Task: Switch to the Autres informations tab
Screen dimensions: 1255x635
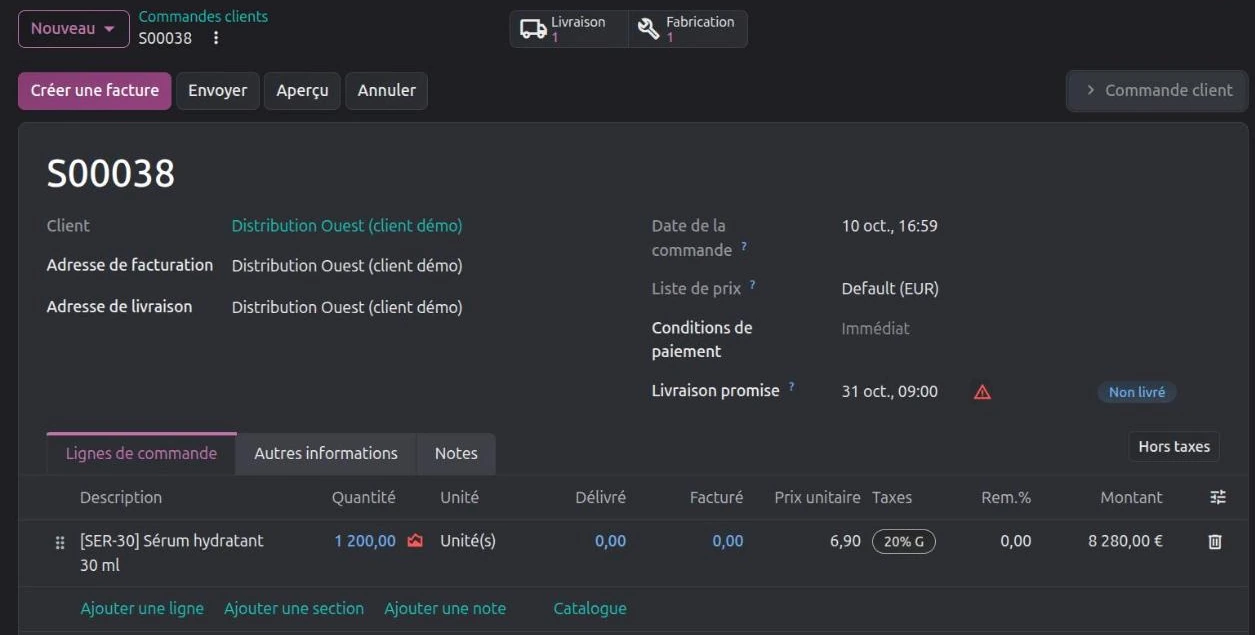Action: (326, 453)
